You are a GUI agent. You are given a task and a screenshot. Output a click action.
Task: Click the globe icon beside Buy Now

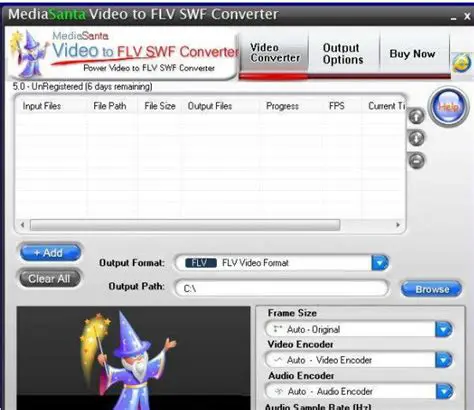pos(462,63)
